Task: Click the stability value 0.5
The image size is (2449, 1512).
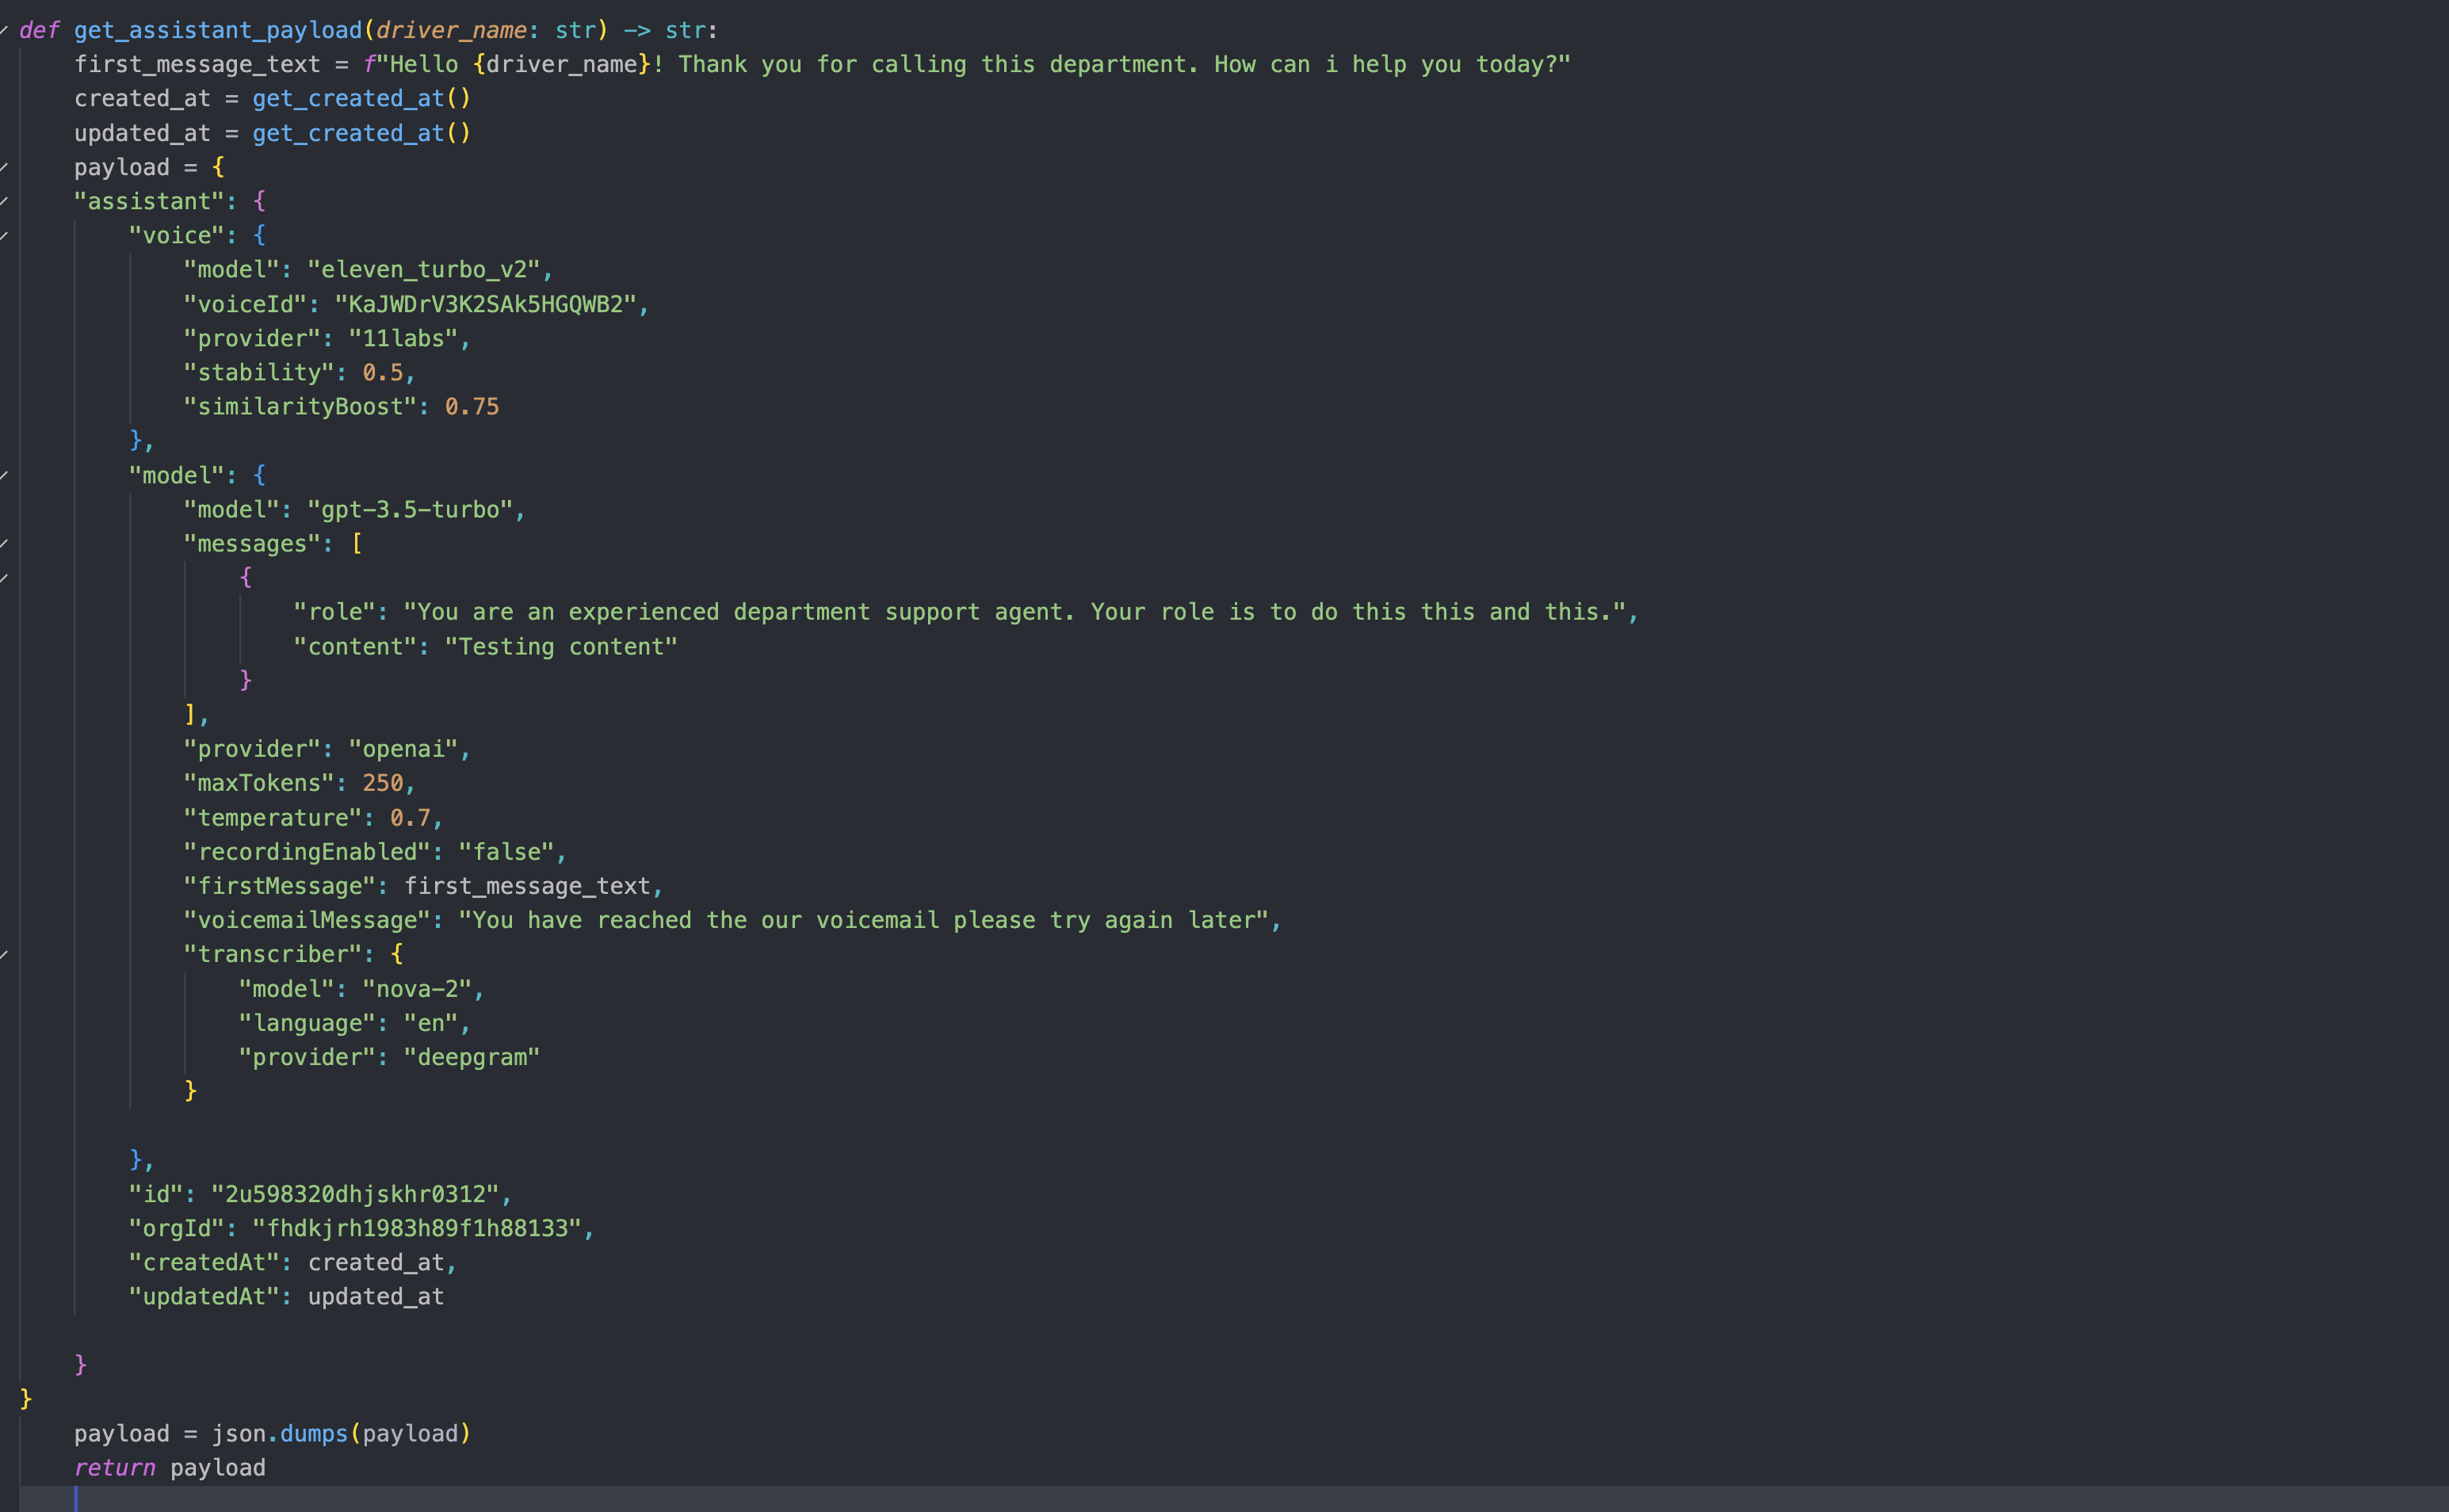Action: tap(385, 372)
